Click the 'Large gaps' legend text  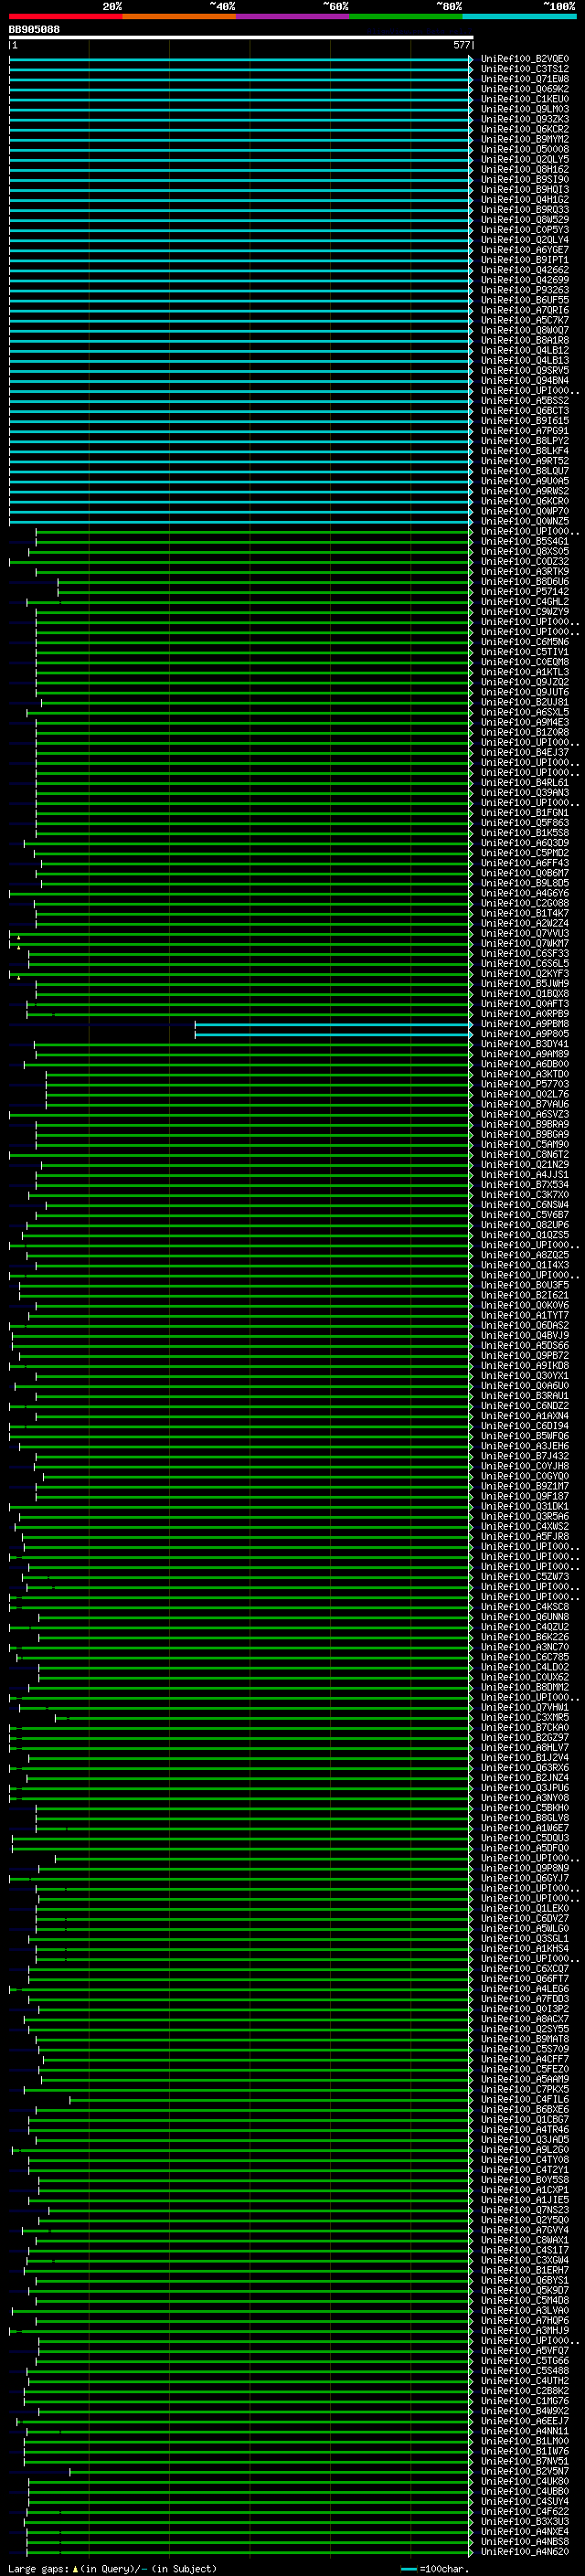click(39, 2569)
